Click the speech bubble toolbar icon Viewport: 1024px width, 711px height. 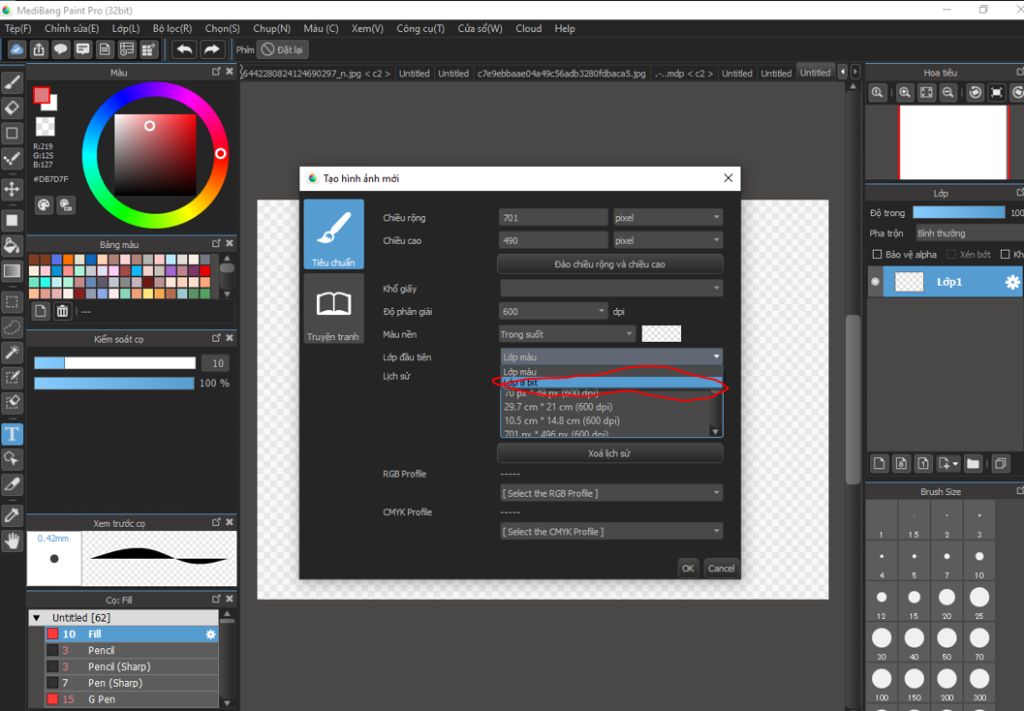(61, 50)
